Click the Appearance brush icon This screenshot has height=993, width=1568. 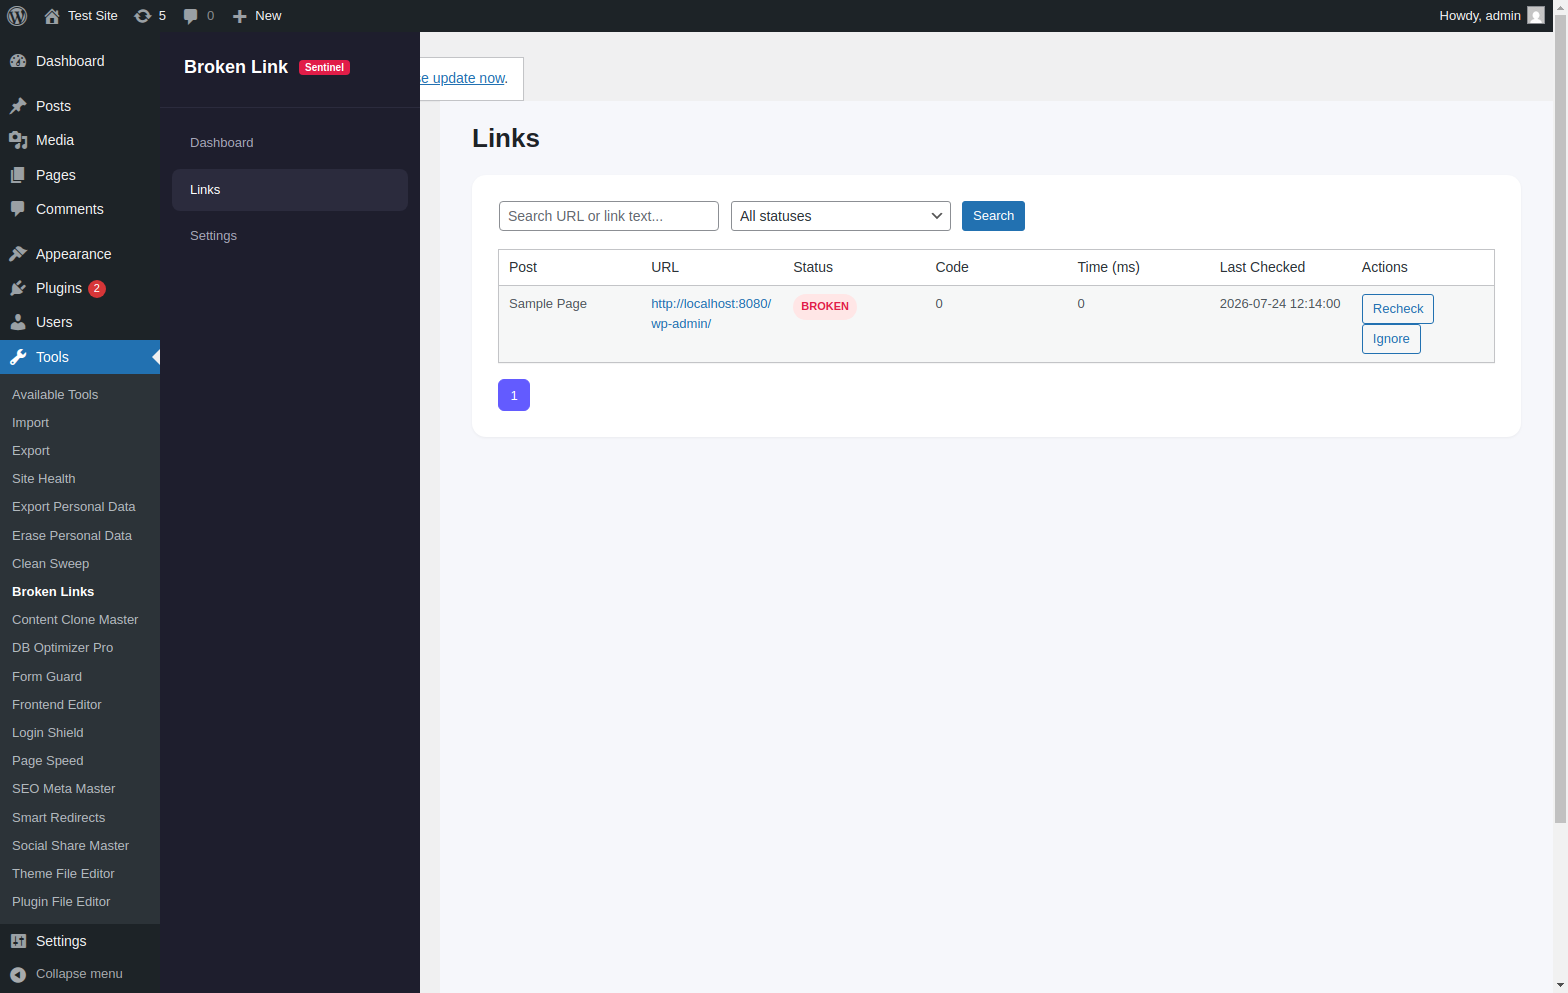point(18,254)
